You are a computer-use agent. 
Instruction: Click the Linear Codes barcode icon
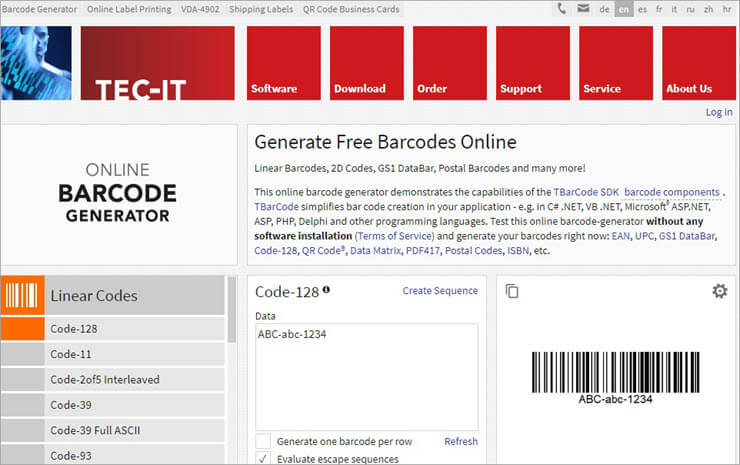tap(22, 296)
